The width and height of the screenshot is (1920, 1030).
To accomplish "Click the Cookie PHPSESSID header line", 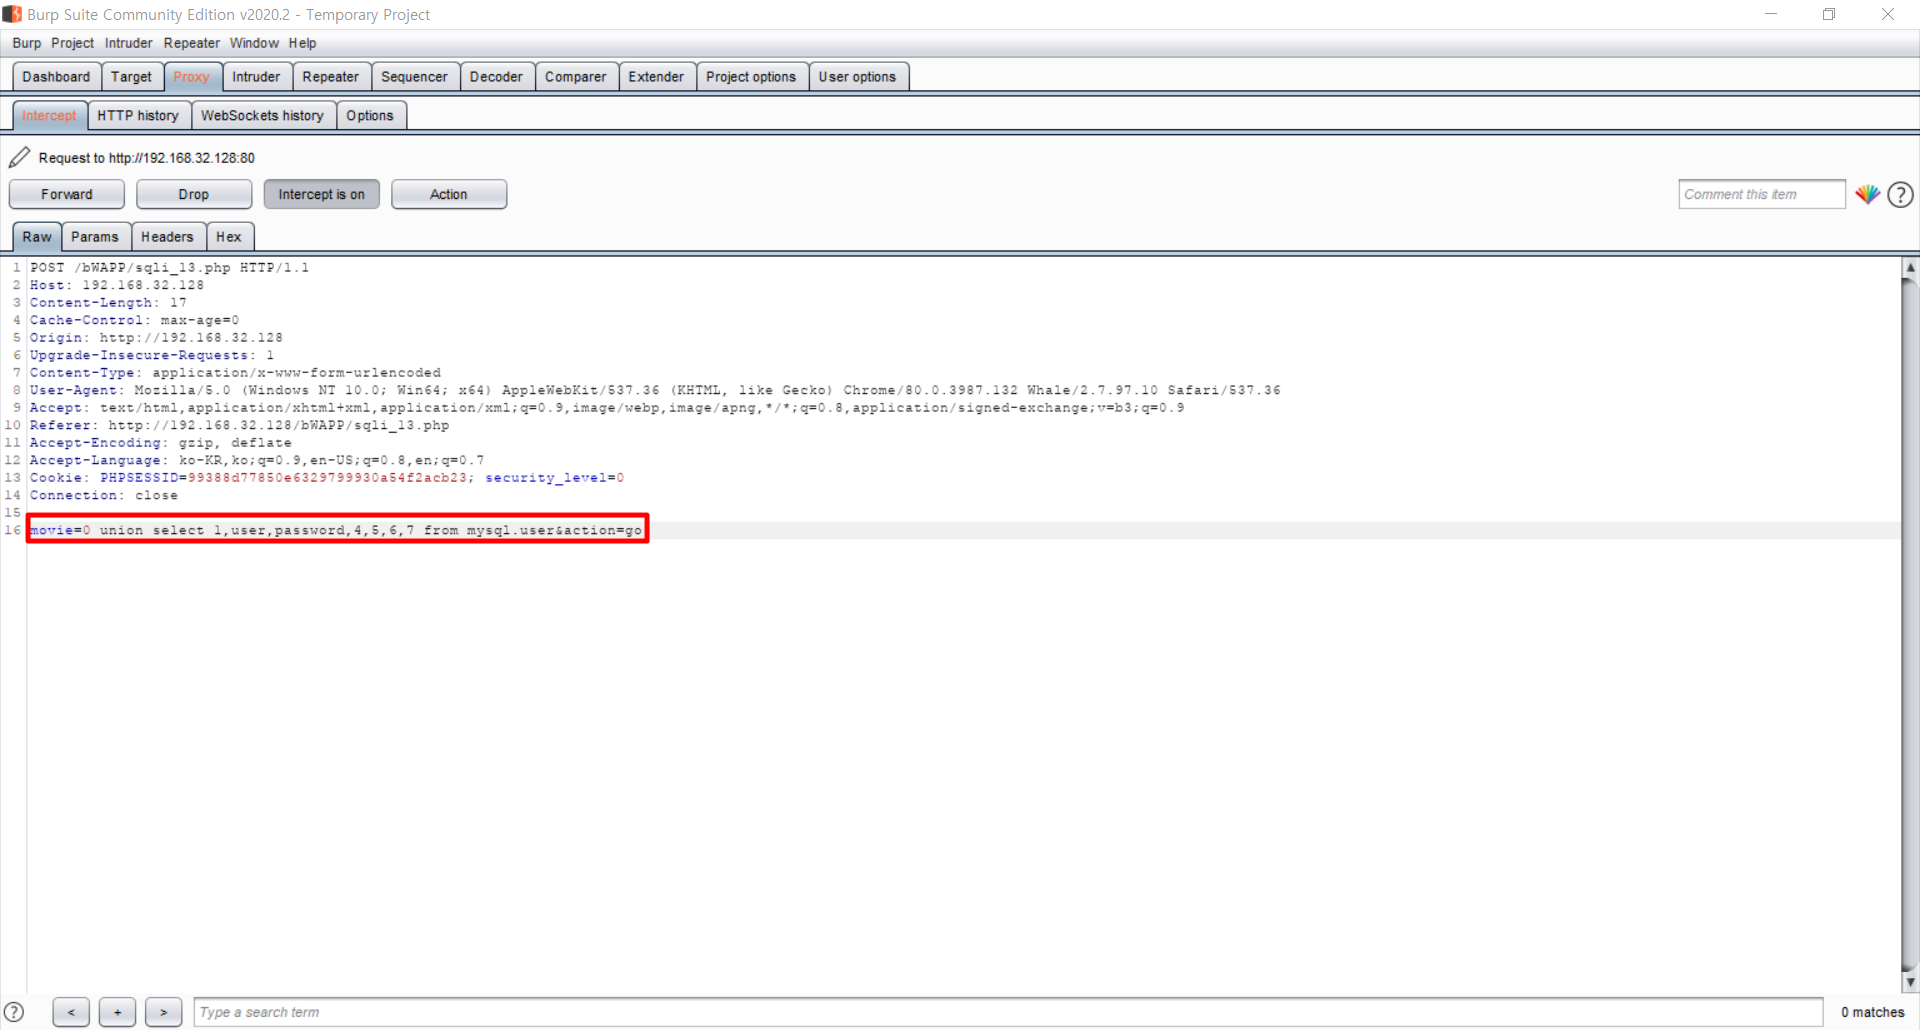I will [x=327, y=478].
